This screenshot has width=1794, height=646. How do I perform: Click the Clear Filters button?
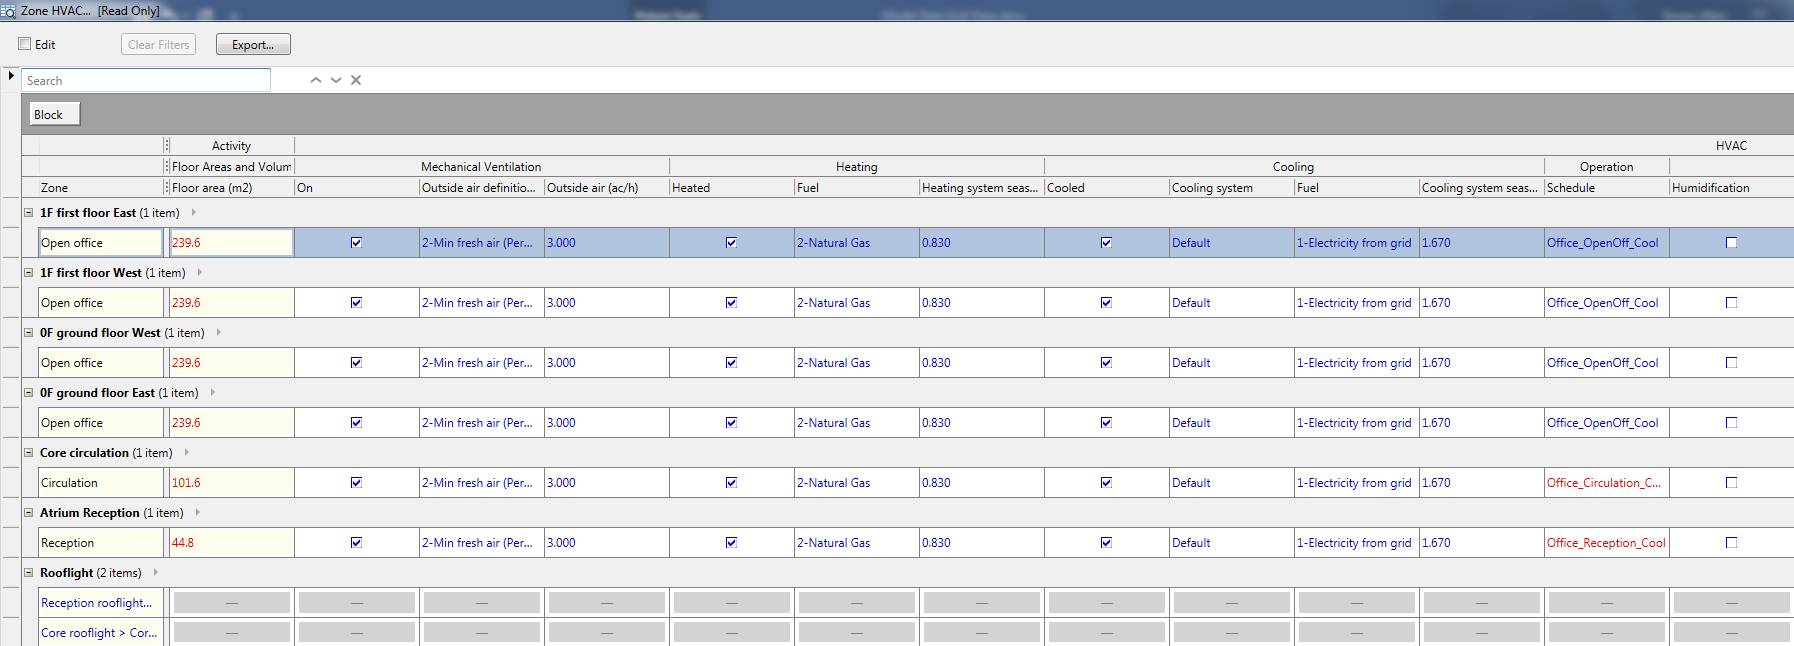pos(158,45)
